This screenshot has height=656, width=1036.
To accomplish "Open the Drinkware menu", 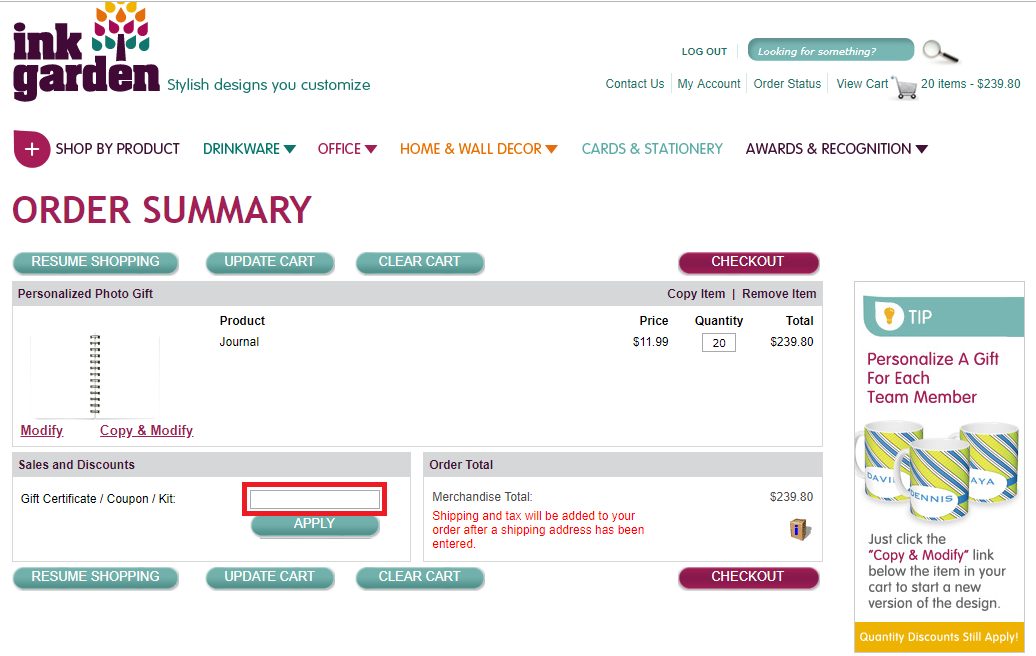I will tap(241, 149).
